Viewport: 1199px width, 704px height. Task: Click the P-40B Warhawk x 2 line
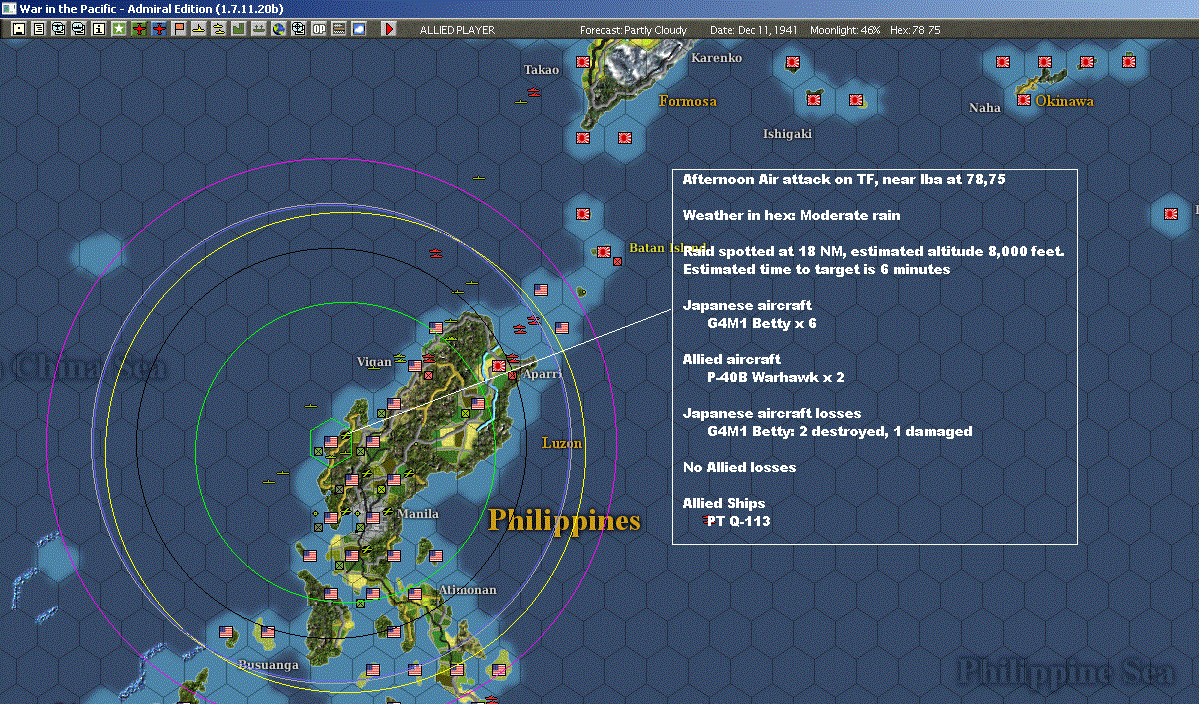pyautogui.click(x=775, y=377)
